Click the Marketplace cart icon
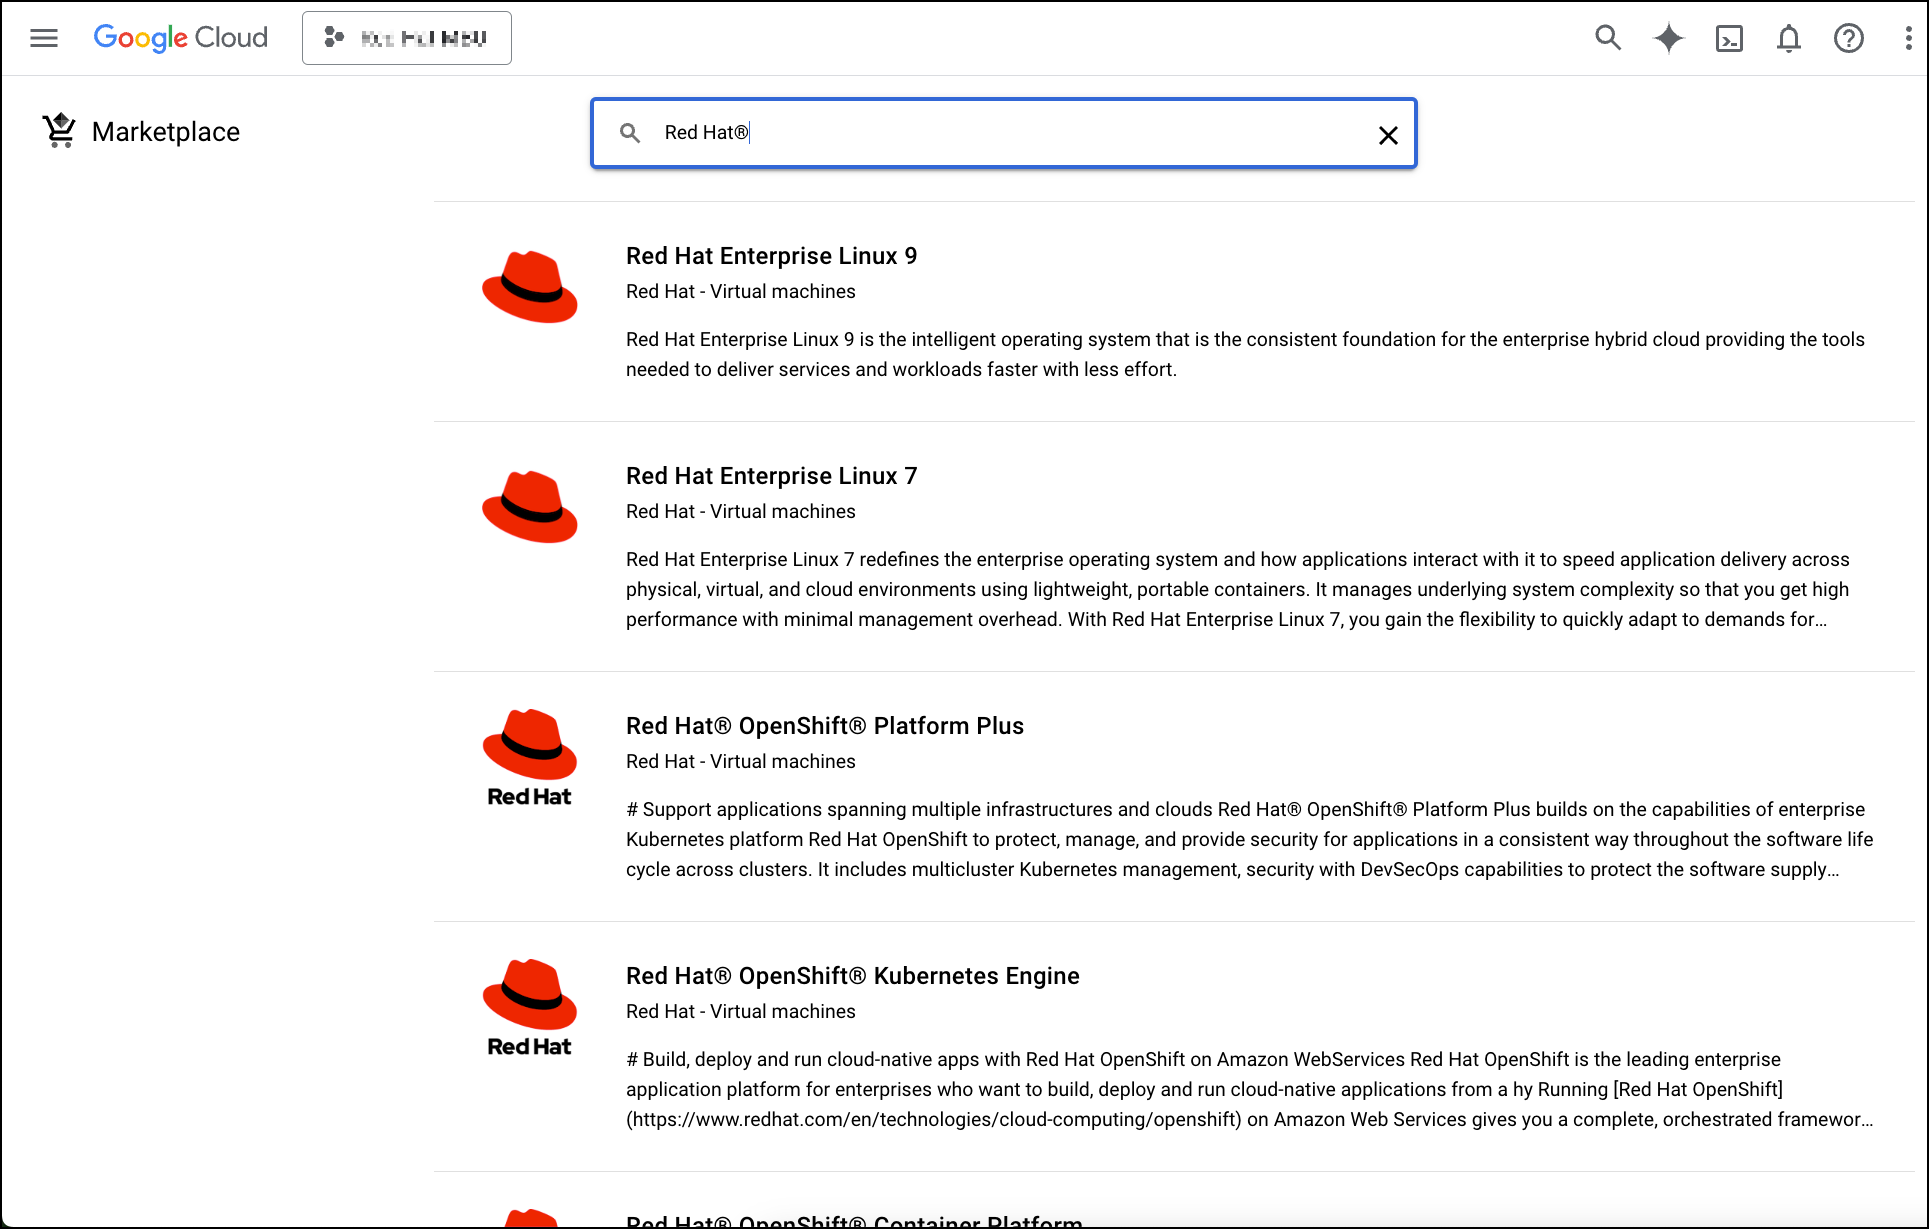This screenshot has height=1229, width=1929. click(60, 131)
